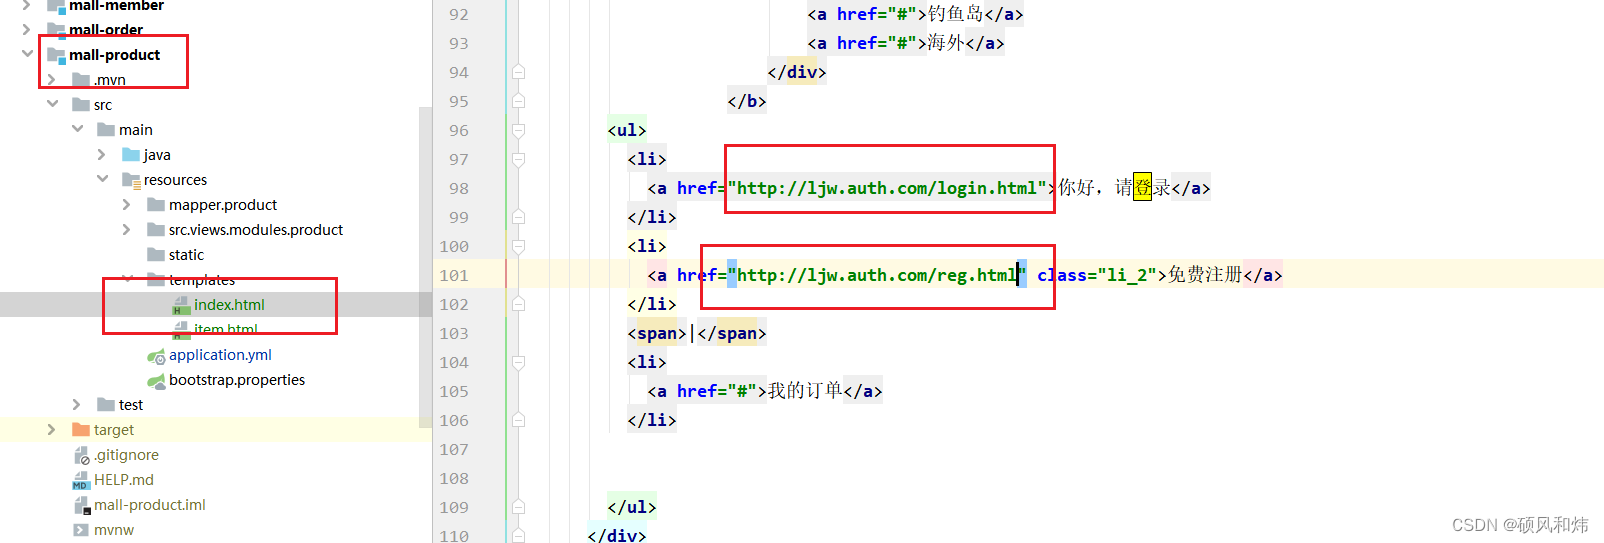Image resolution: width=1604 pixels, height=543 pixels.
Task: Collapse the main folder
Action: tap(77, 129)
